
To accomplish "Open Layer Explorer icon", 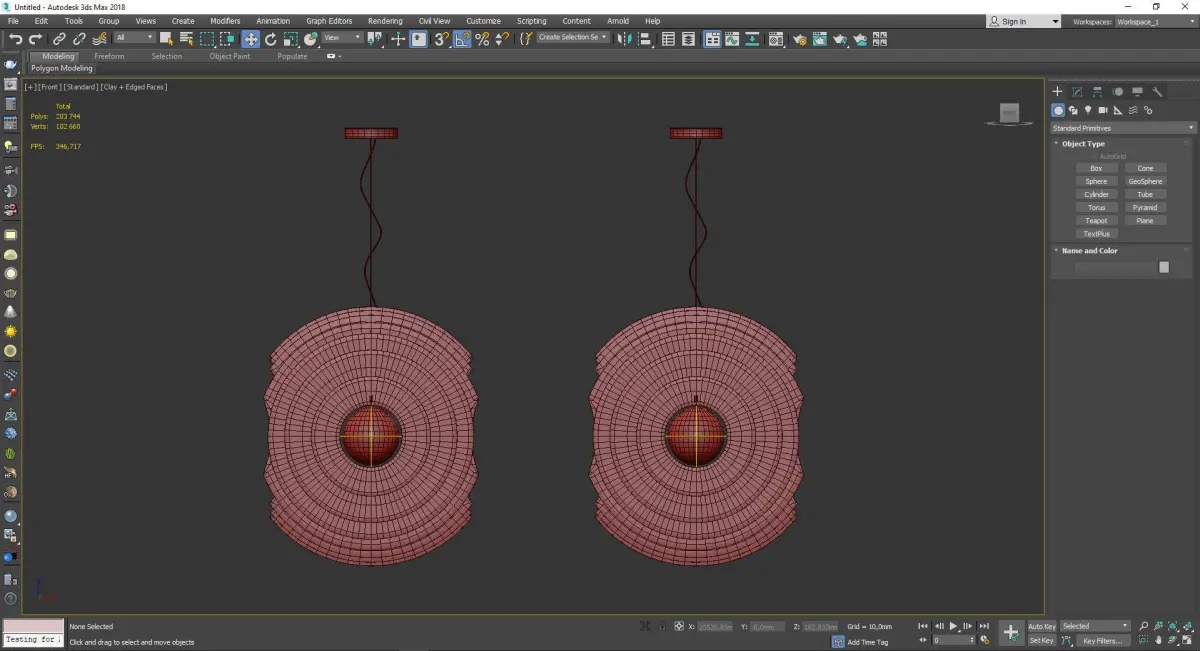I will pos(690,39).
